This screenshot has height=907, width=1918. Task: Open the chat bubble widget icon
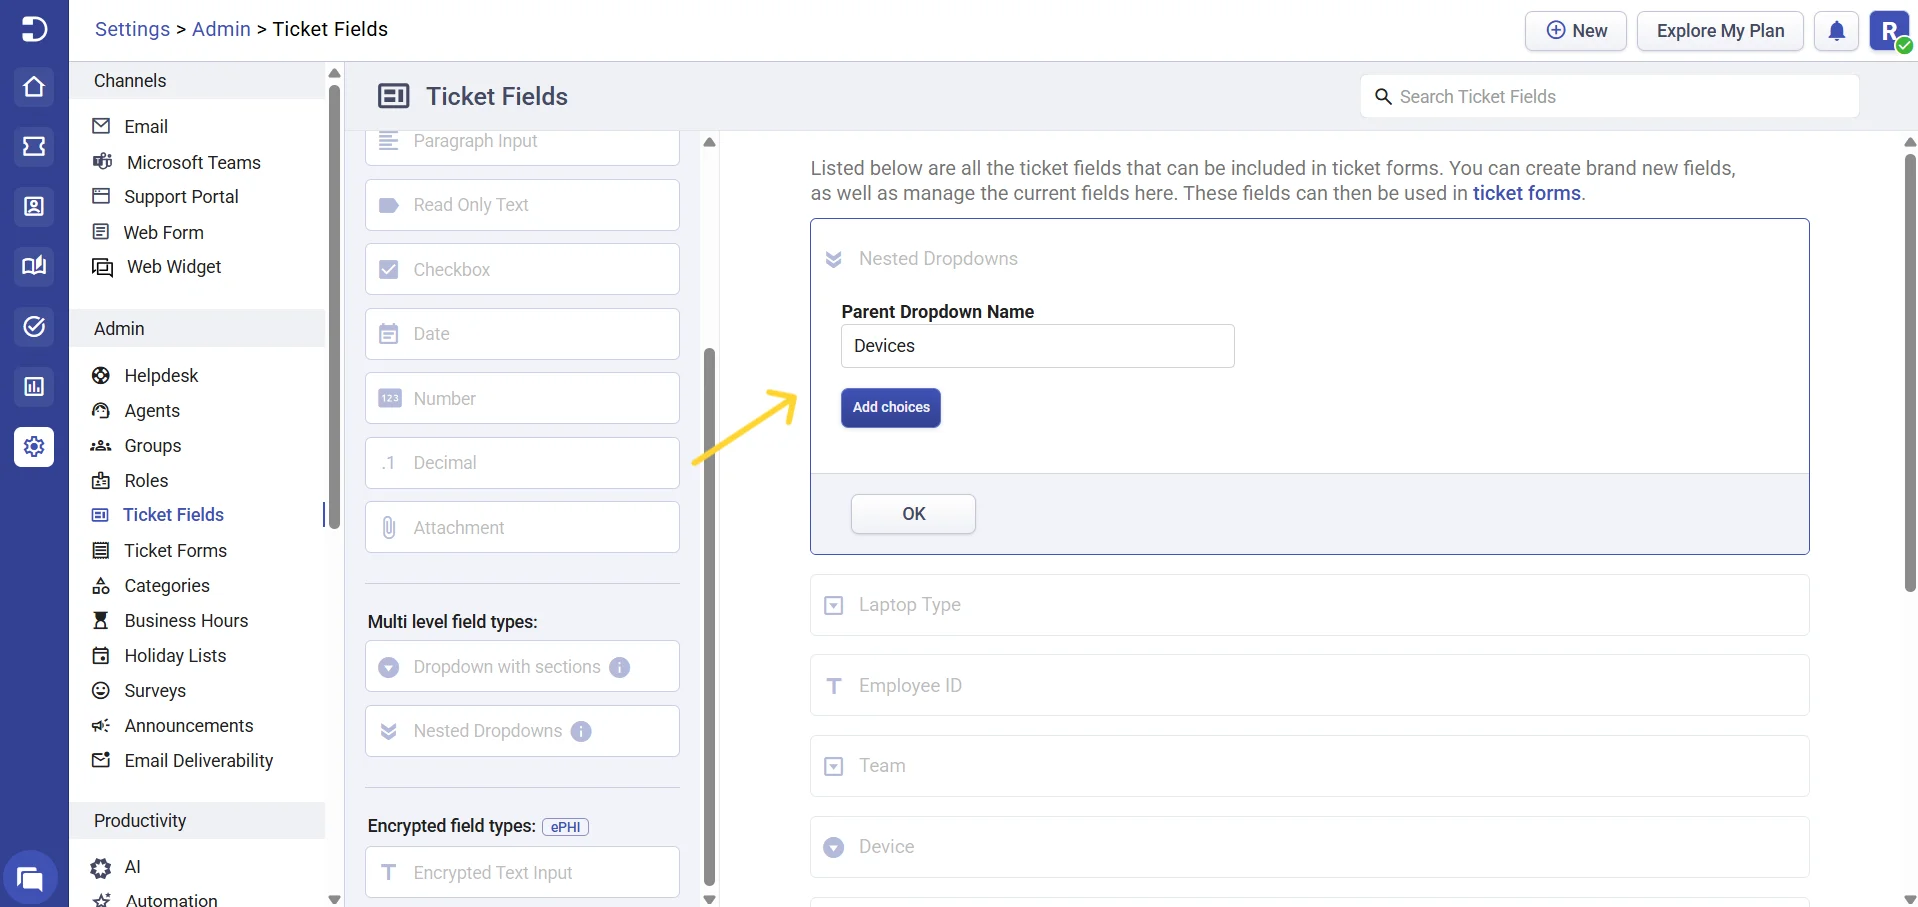point(31,879)
